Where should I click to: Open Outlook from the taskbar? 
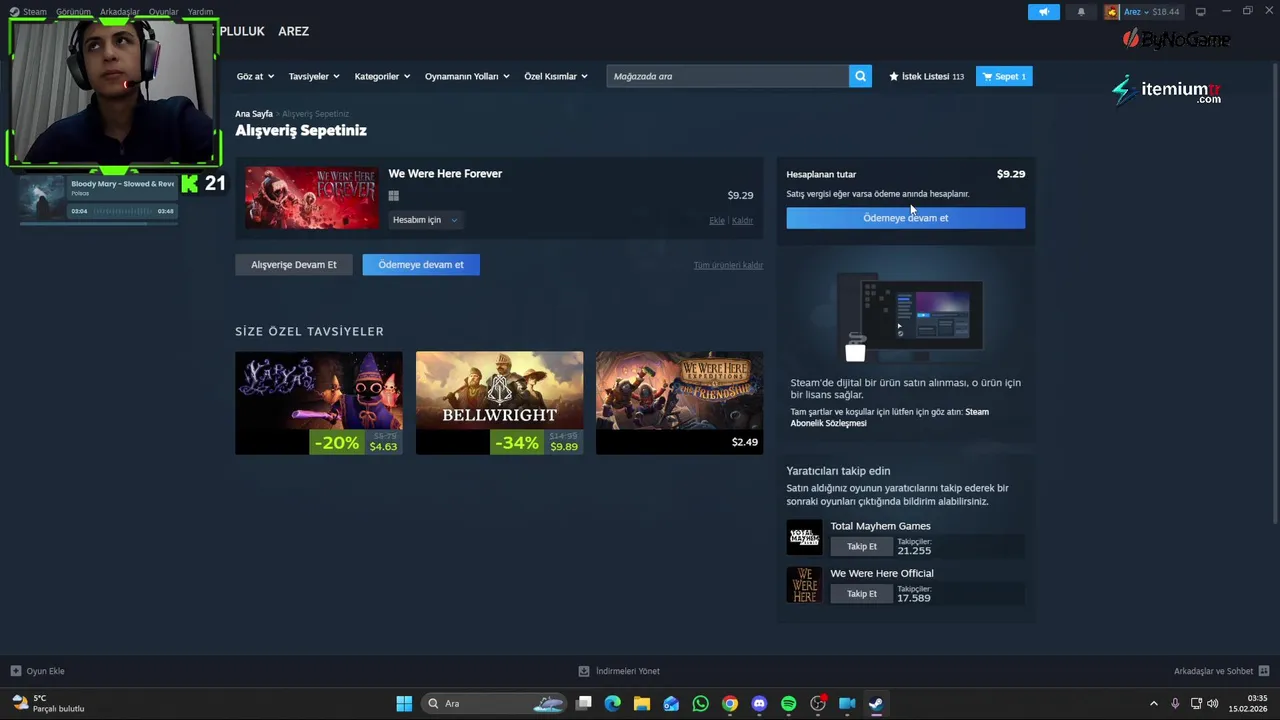pyautogui.click(x=671, y=703)
